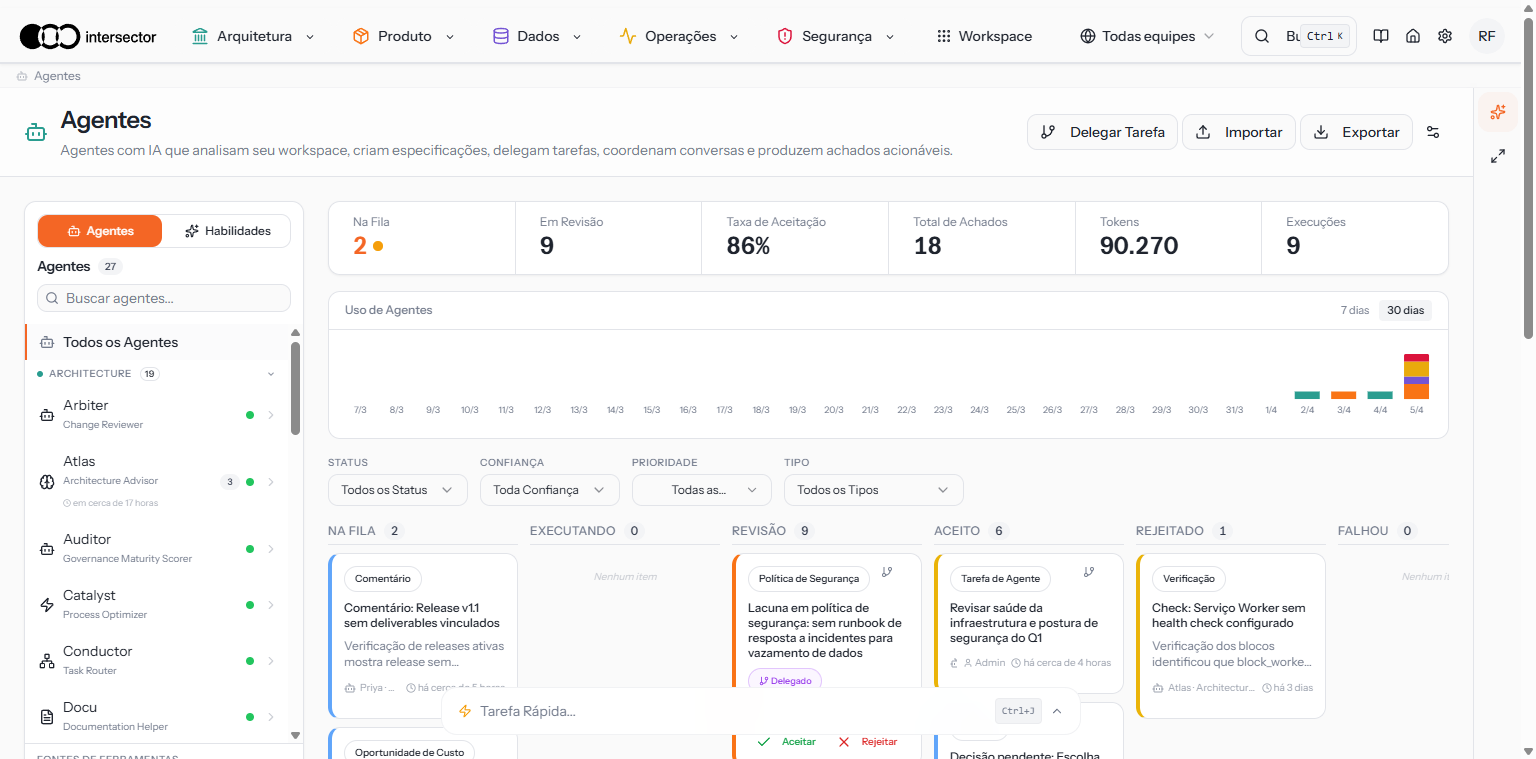Open the Arquitetura menu
Viewport: 1536px width, 759px height.
253,36
